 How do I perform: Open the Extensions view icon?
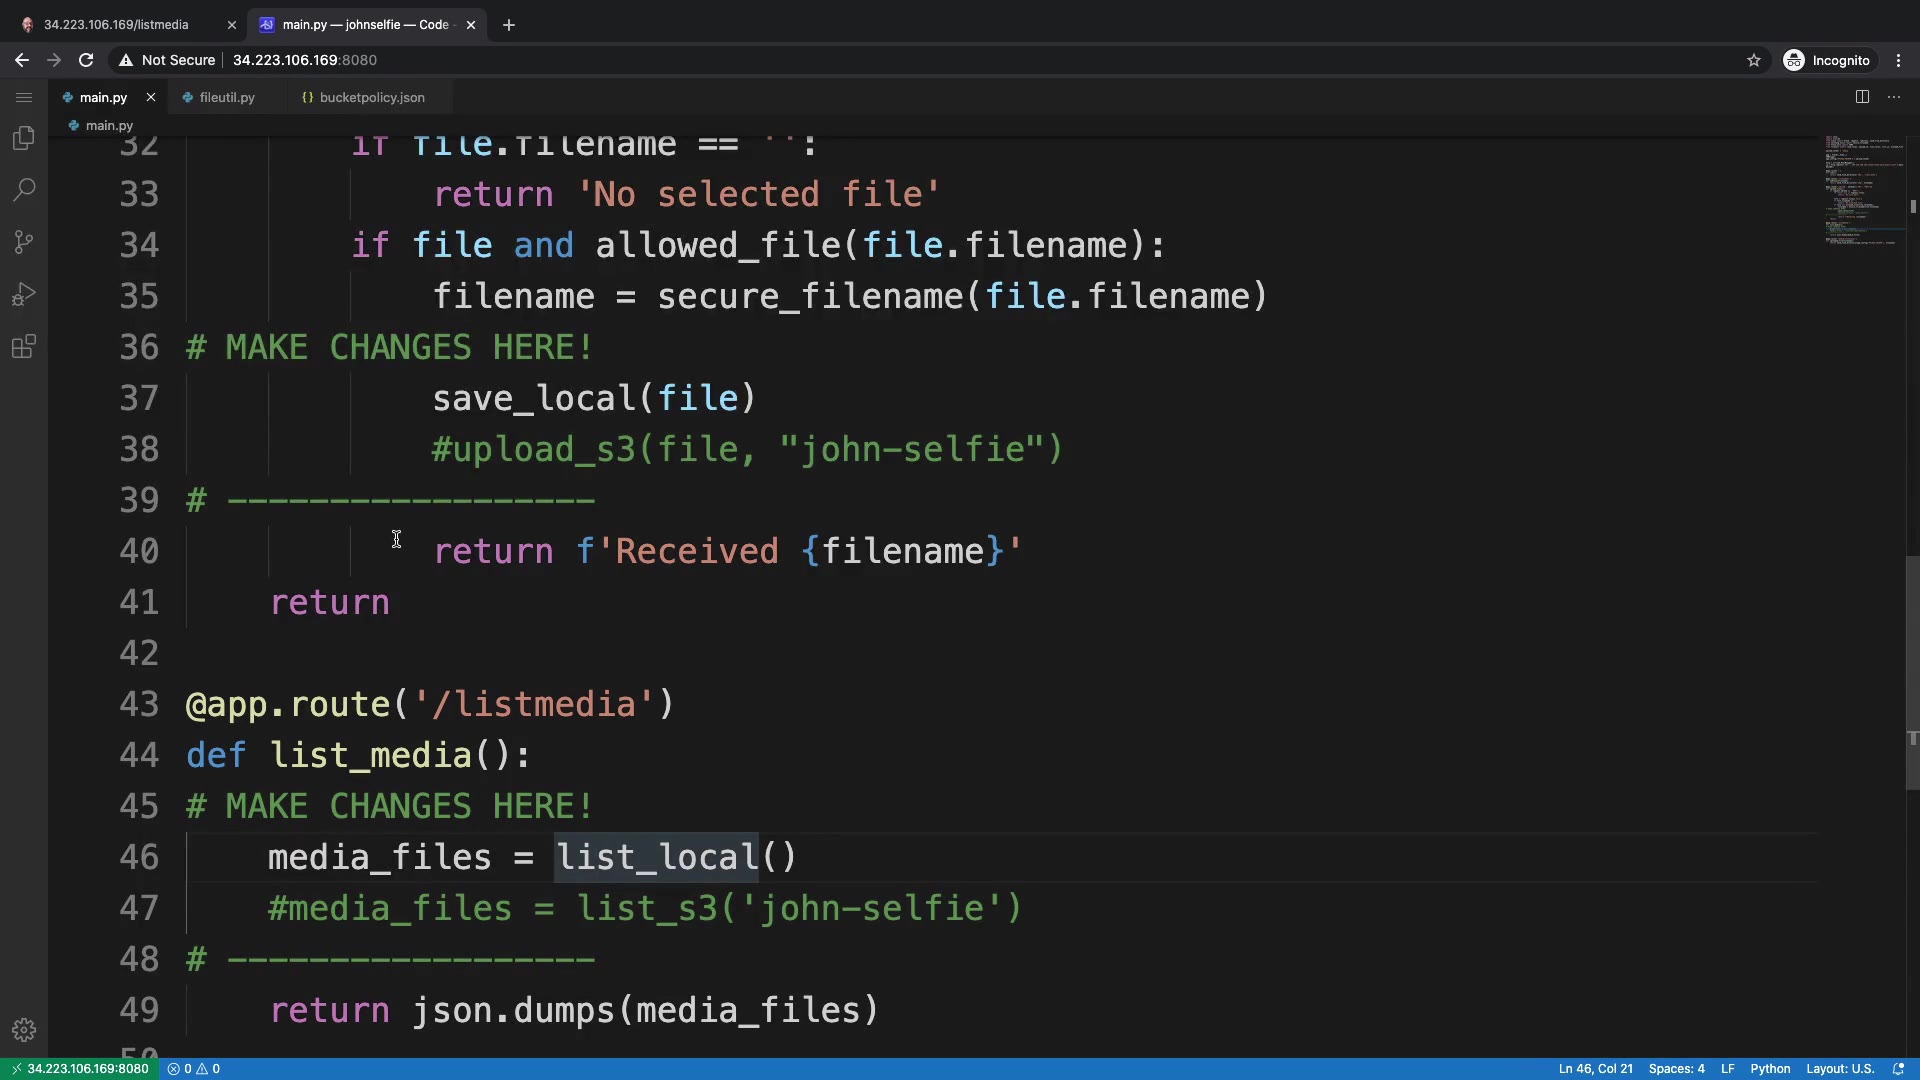coord(24,347)
